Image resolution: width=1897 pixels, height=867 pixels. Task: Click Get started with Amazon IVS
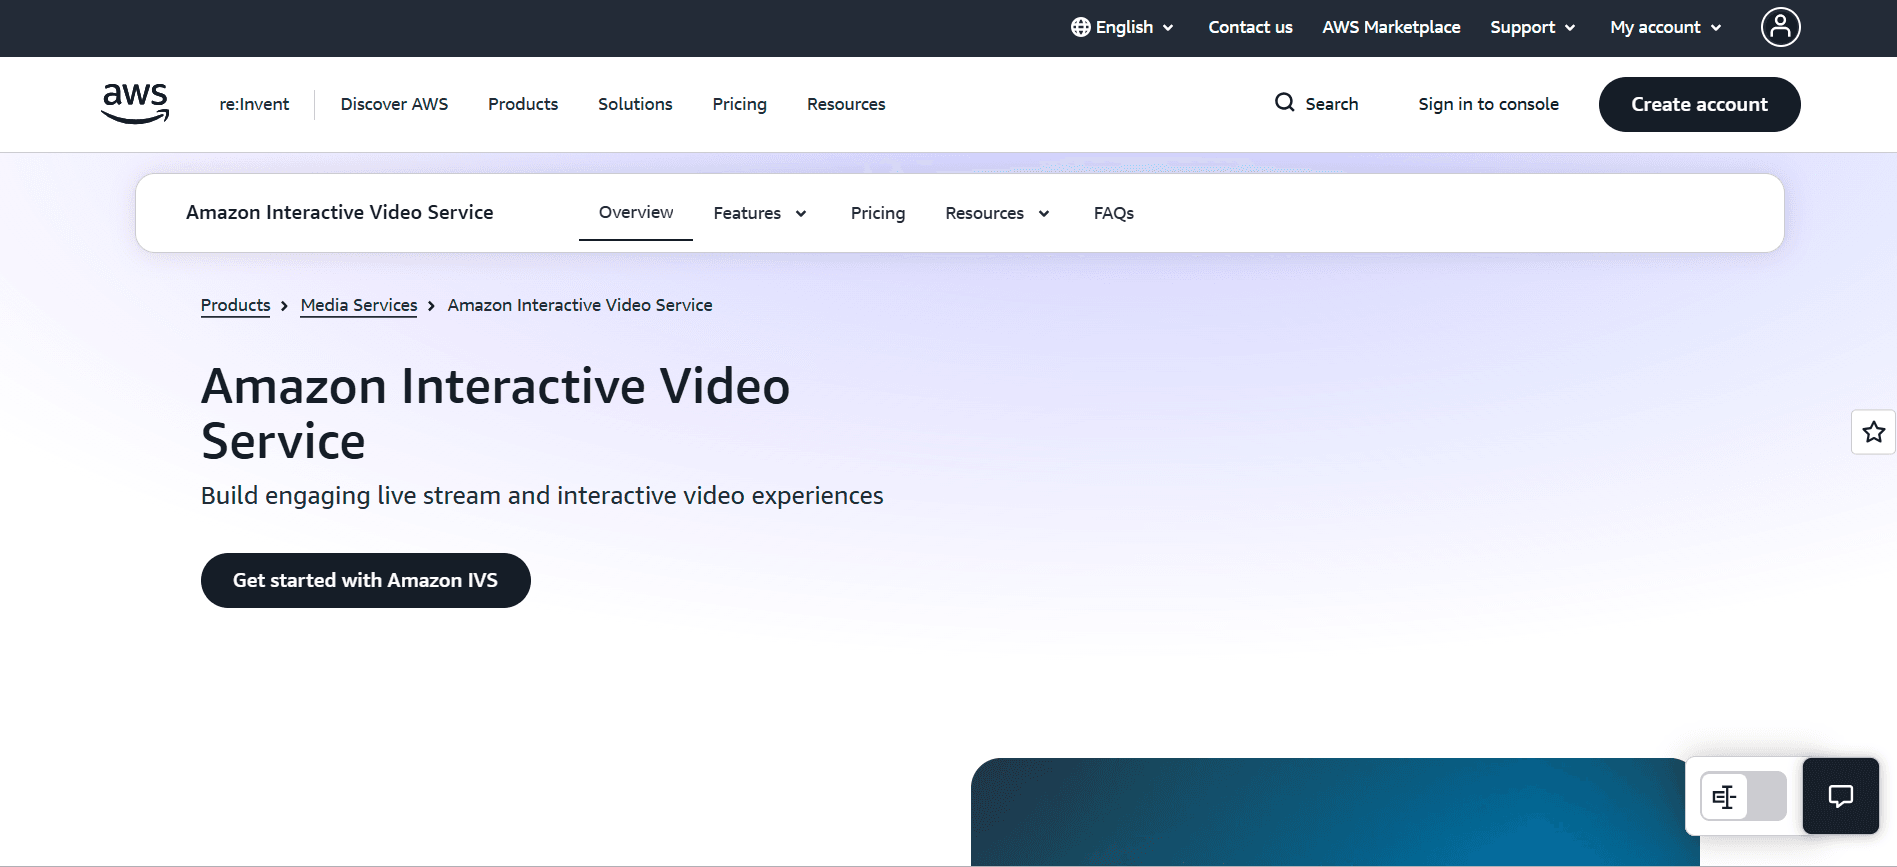pyautogui.click(x=365, y=580)
